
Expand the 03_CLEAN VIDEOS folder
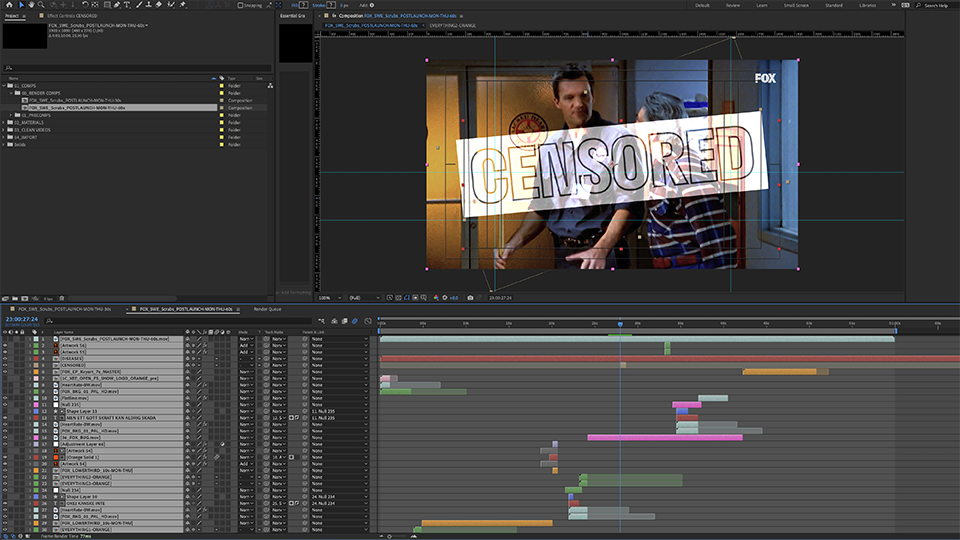[4, 130]
